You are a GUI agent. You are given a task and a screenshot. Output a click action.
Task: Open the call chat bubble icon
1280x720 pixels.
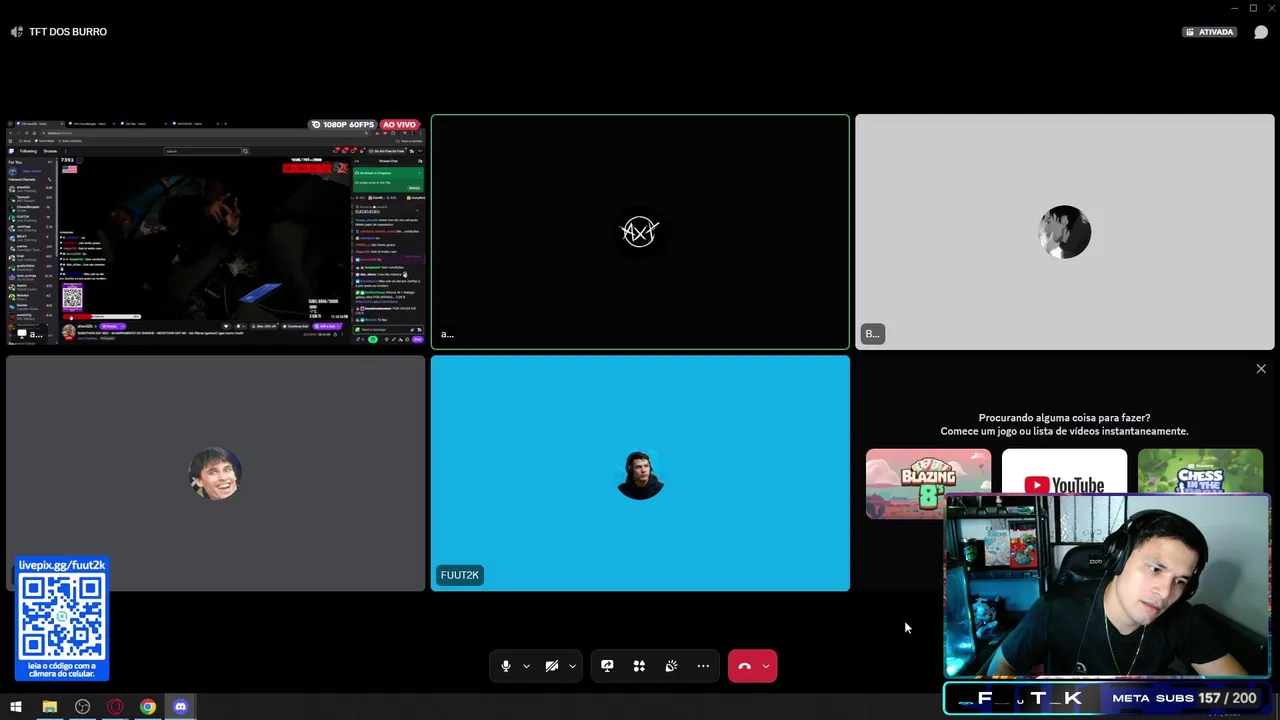pos(1261,32)
